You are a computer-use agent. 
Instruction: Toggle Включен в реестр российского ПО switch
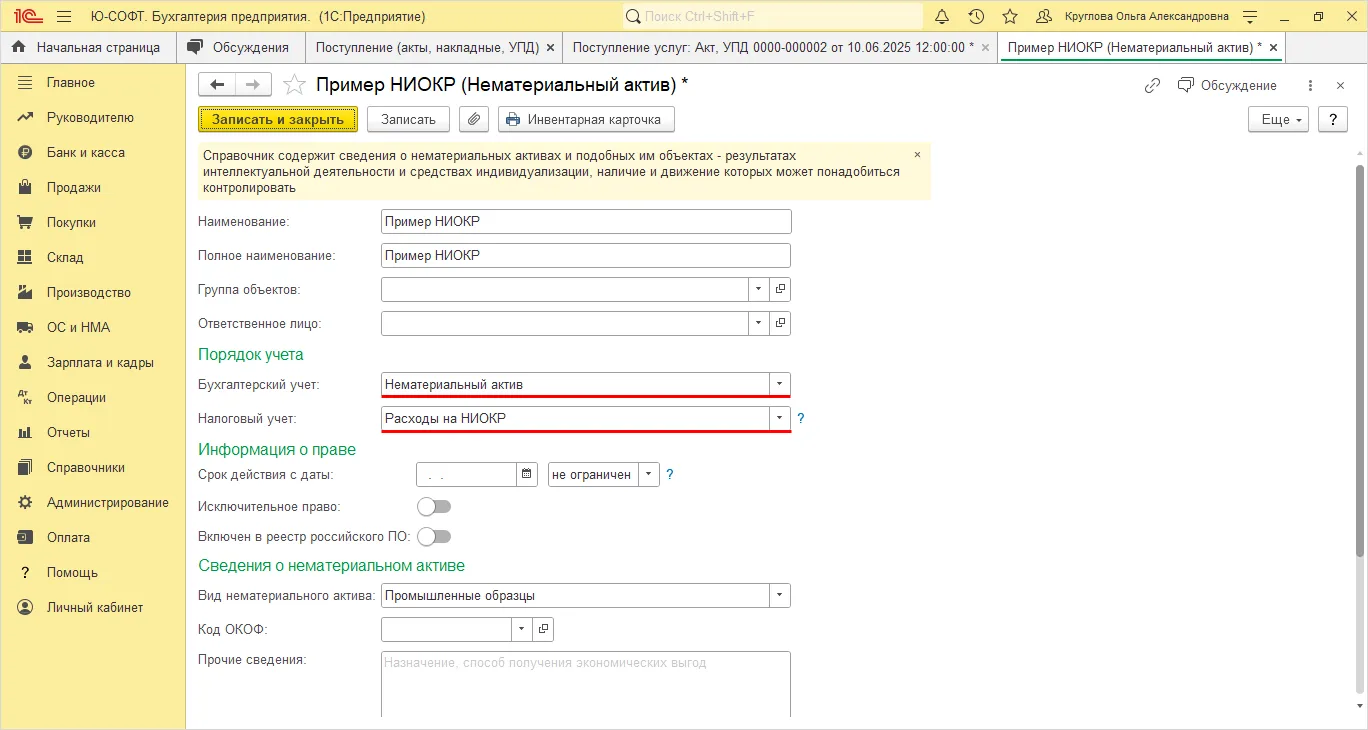pos(434,536)
